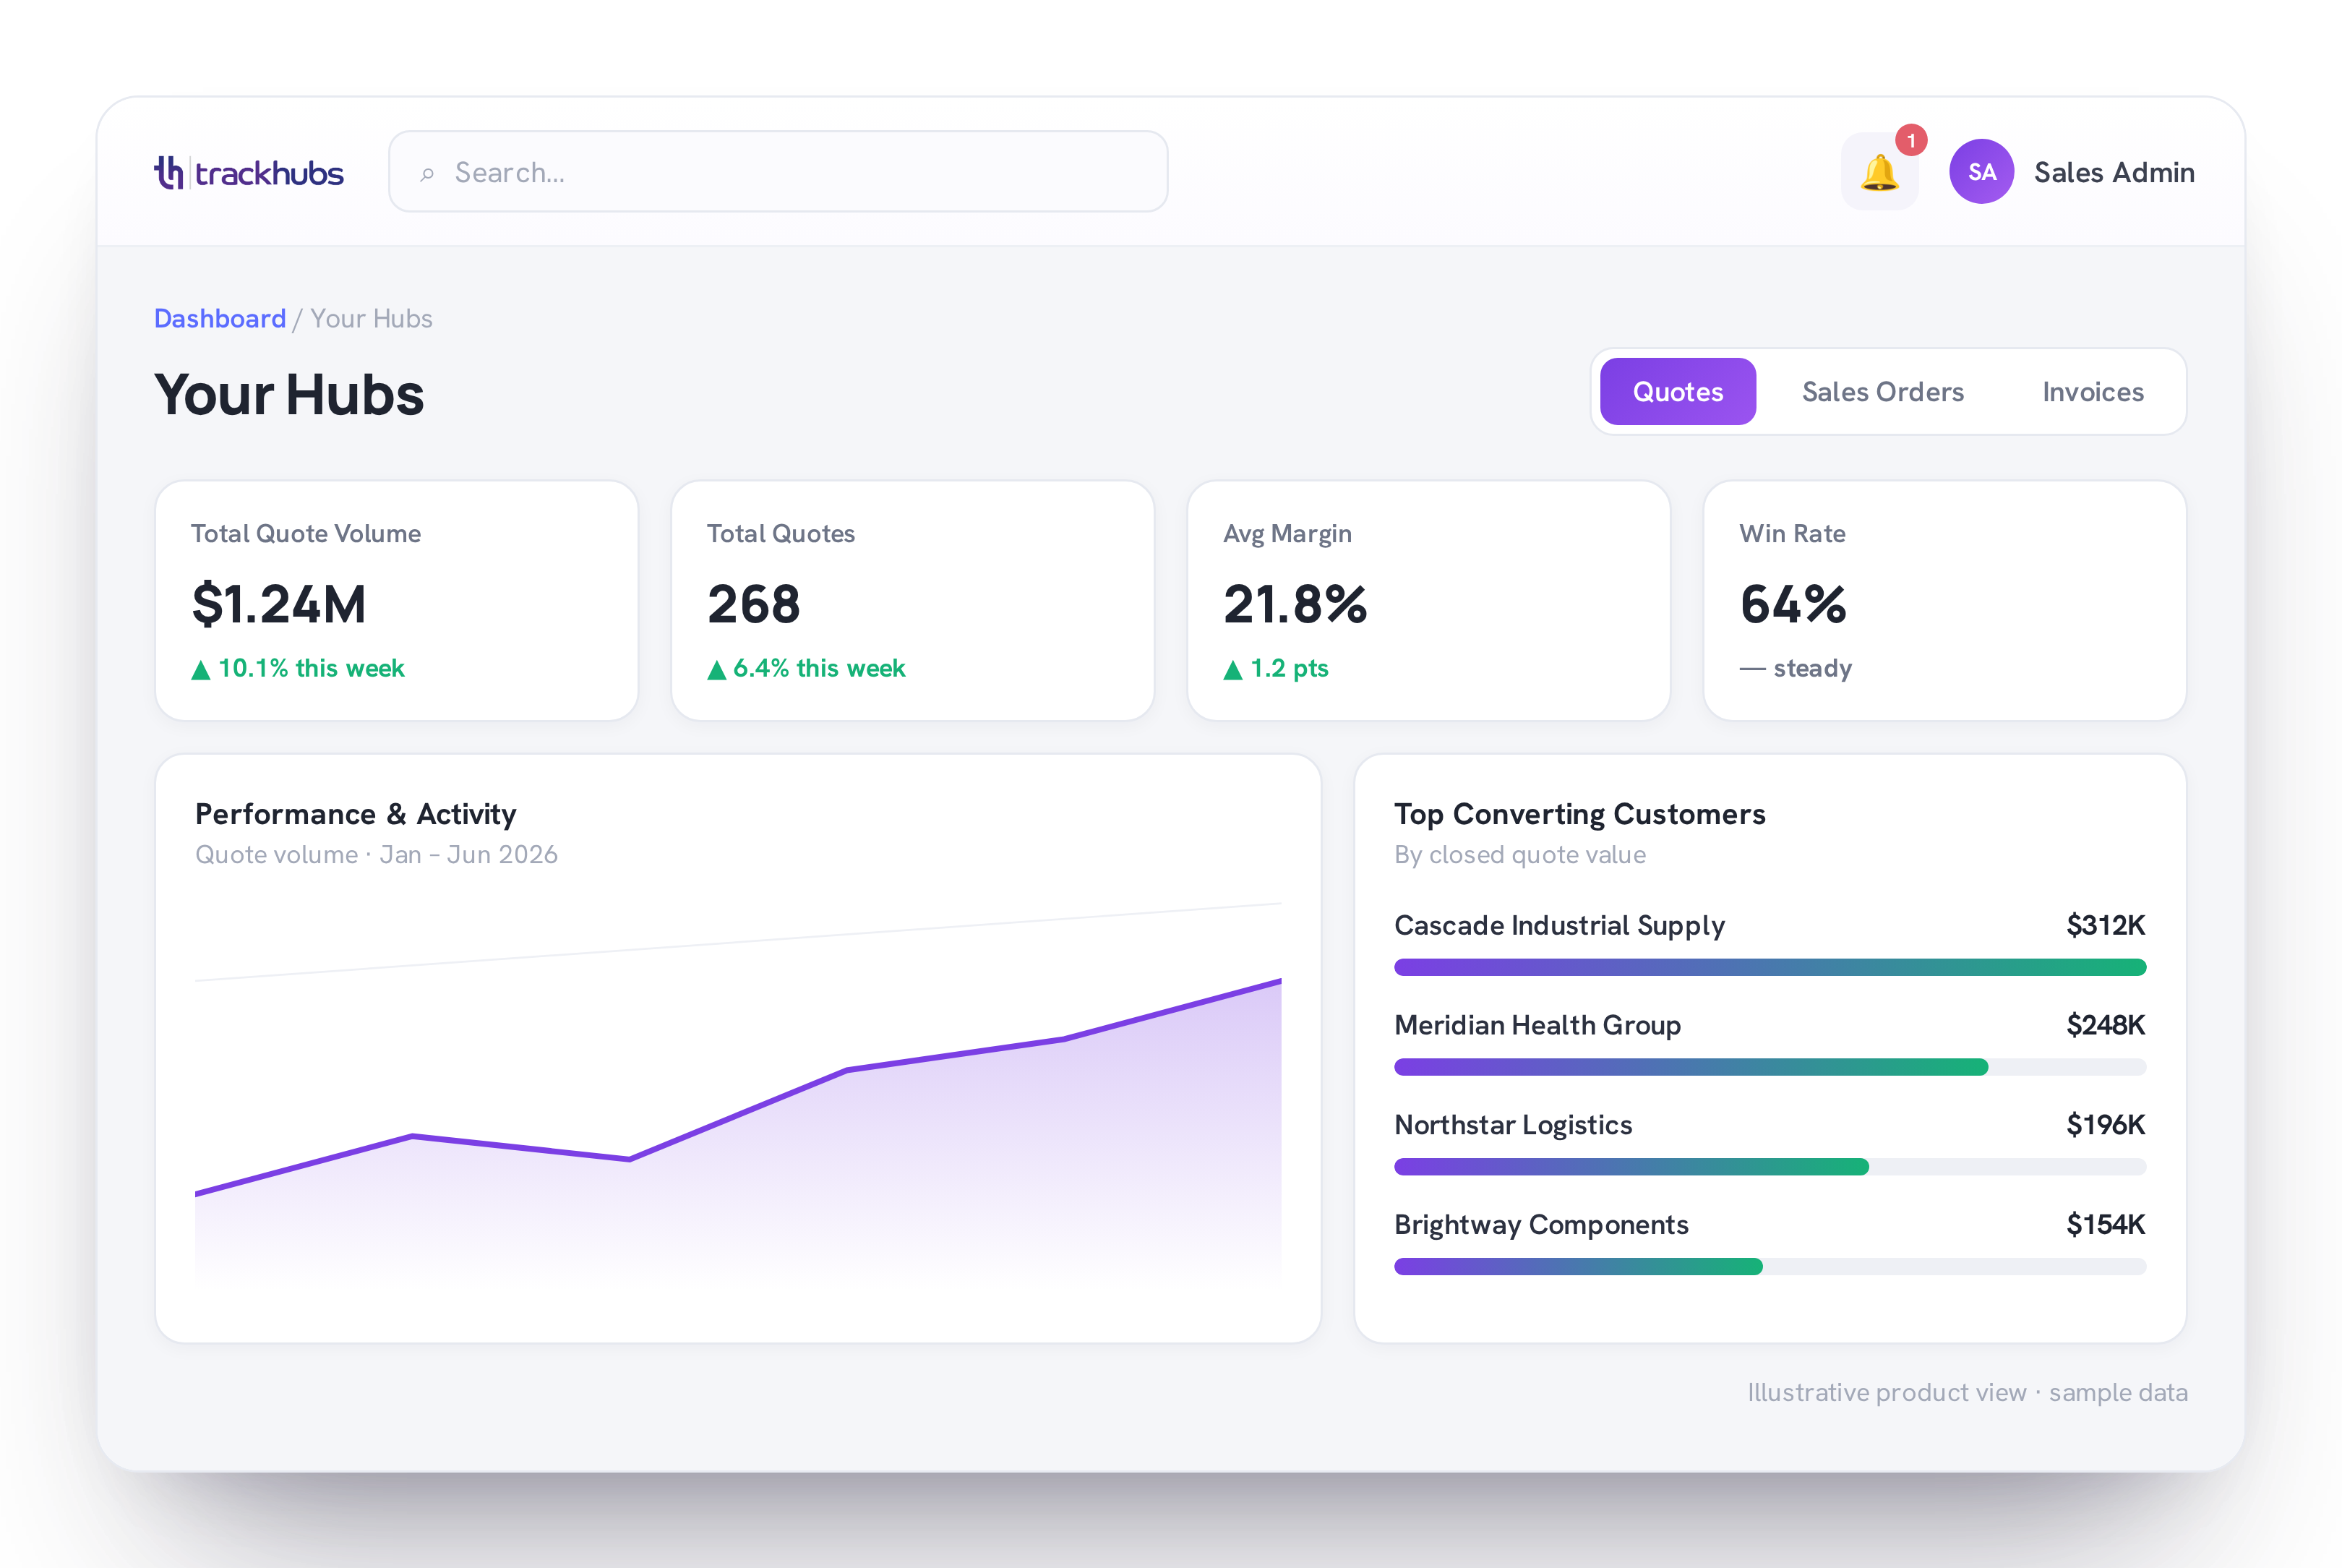The height and width of the screenshot is (1568, 2342).
Task: Focus the Search input field
Action: [x=778, y=172]
